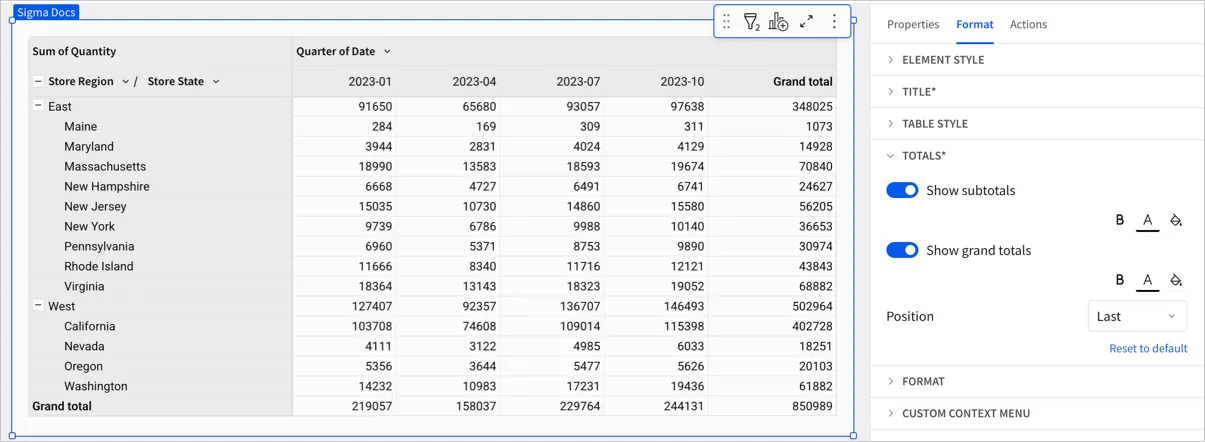1205x442 pixels.
Task: Open the Position dropdown set to Last
Action: [1137, 316]
